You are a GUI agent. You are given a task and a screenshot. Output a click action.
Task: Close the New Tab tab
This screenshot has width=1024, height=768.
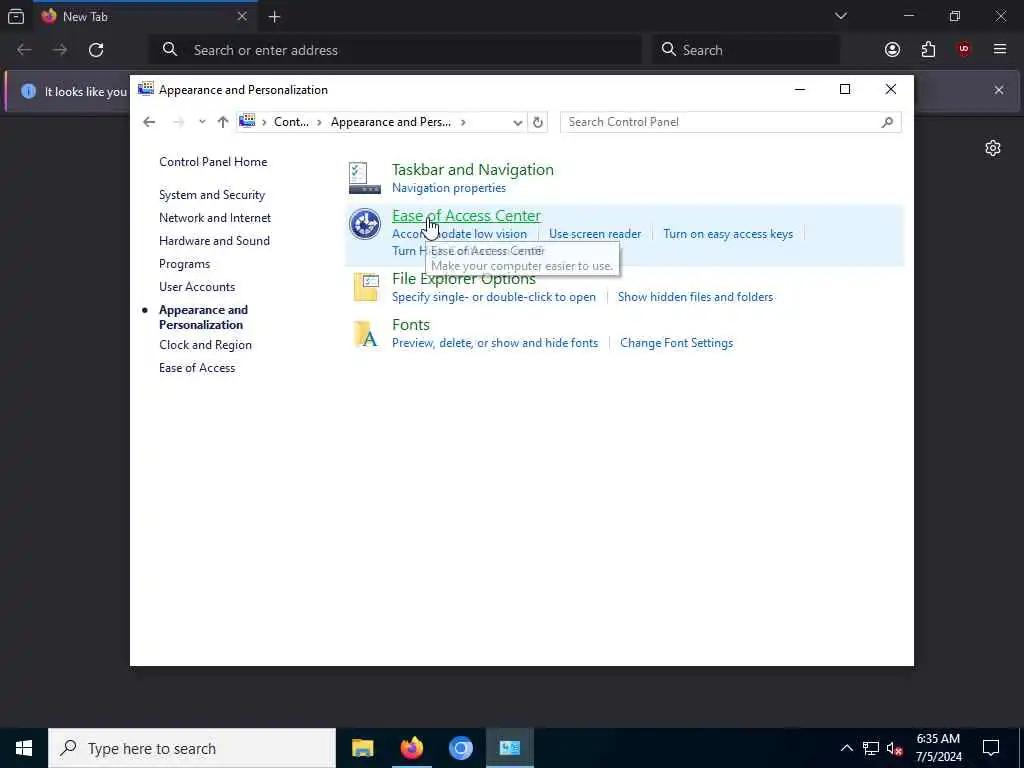pyautogui.click(x=242, y=16)
